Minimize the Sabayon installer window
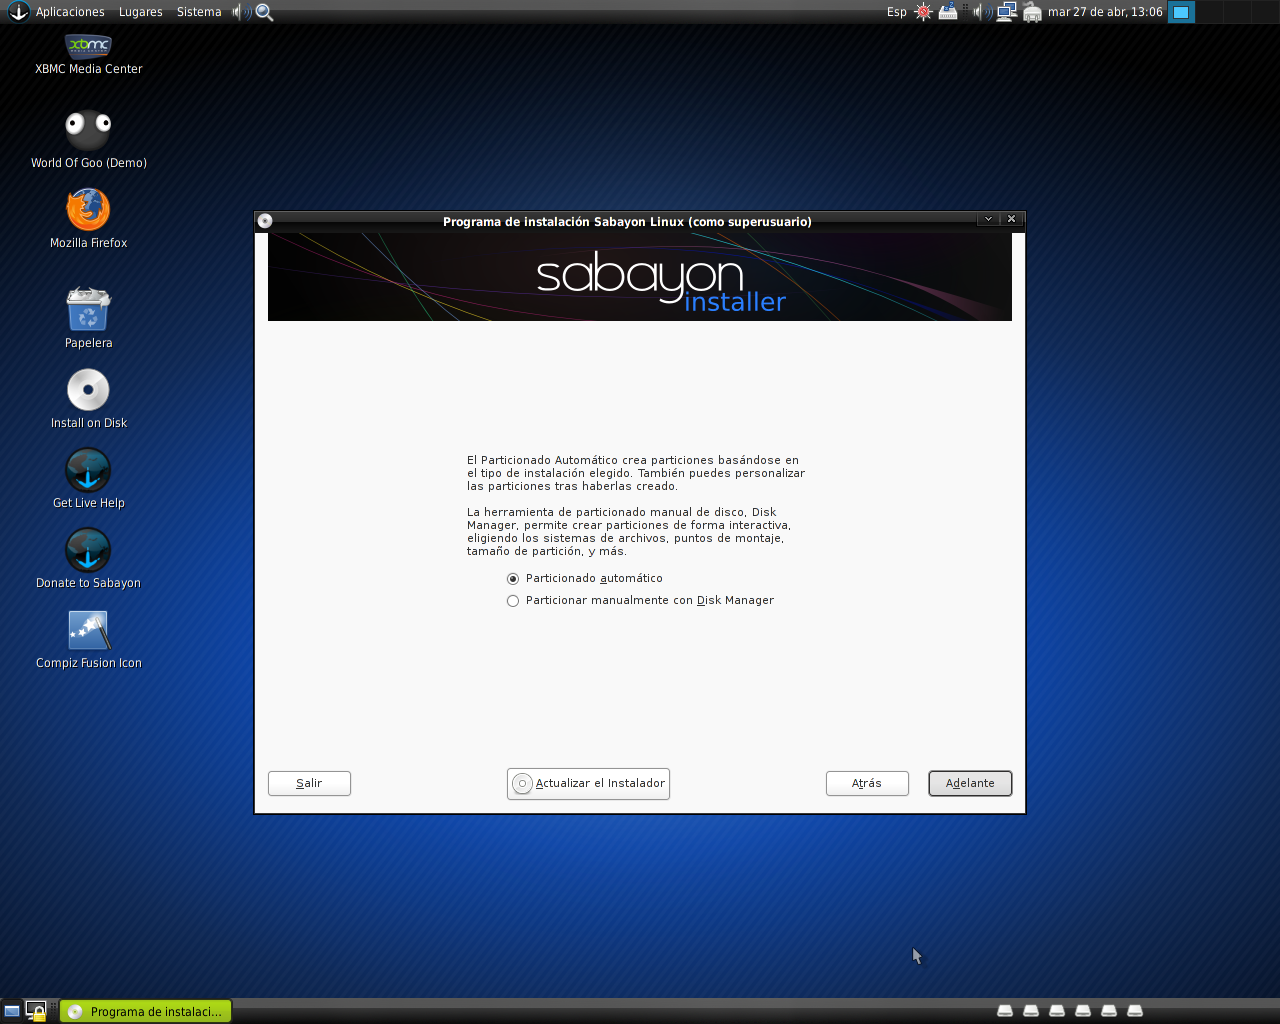Screen dimensions: 1280x1024 coord(988,219)
